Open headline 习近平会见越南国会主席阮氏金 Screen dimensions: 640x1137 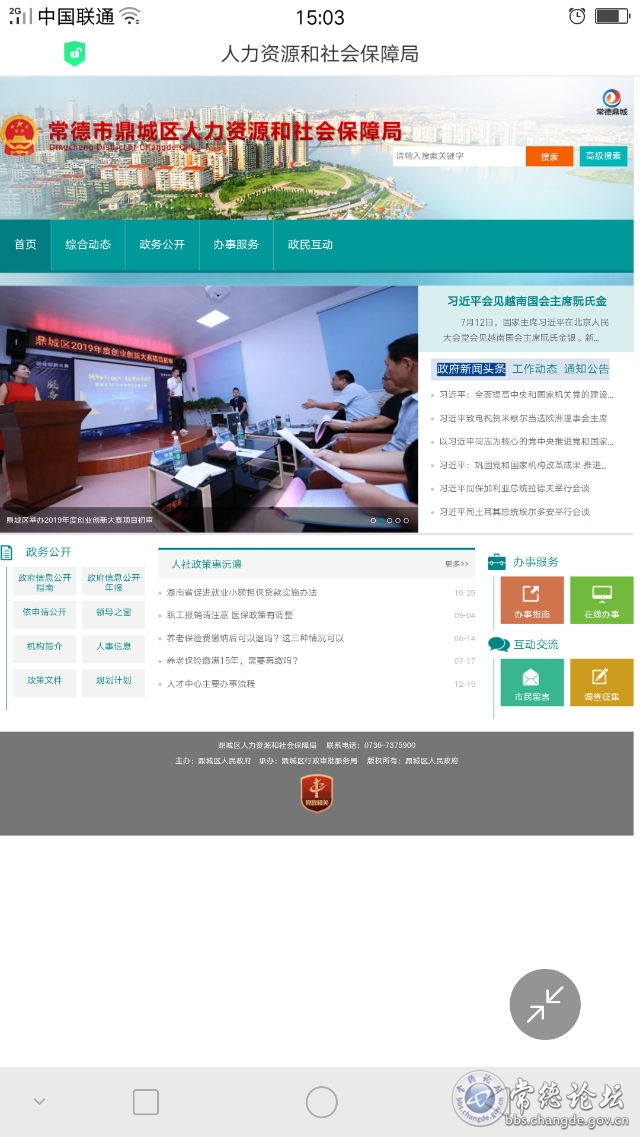click(527, 301)
